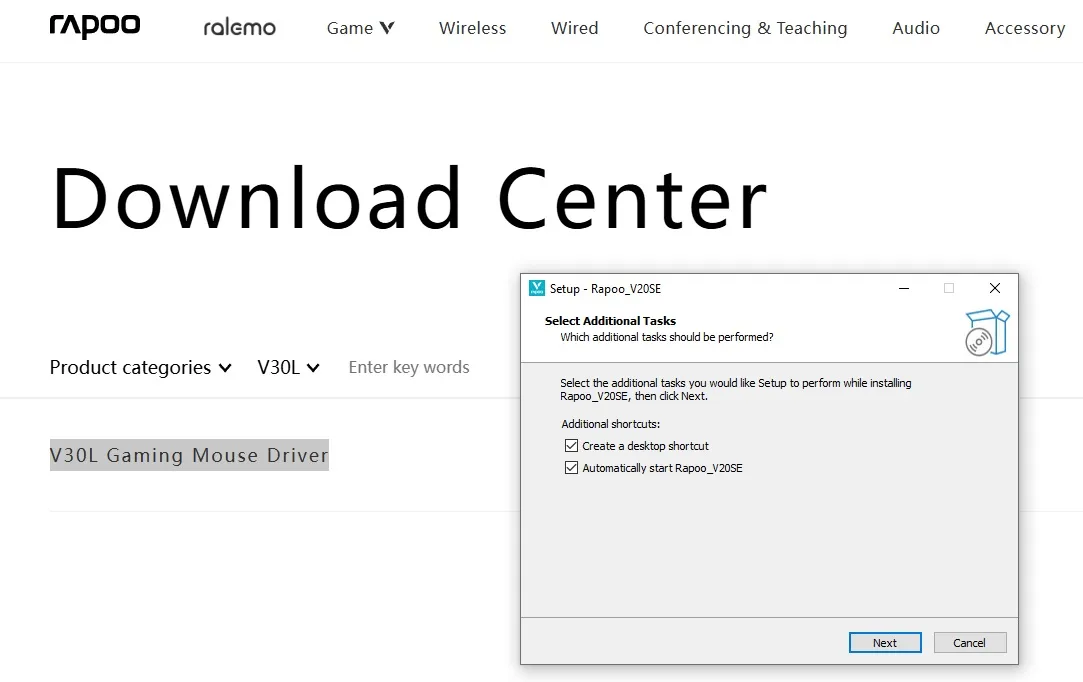Click the Additional shortcuts label

pyautogui.click(x=611, y=424)
